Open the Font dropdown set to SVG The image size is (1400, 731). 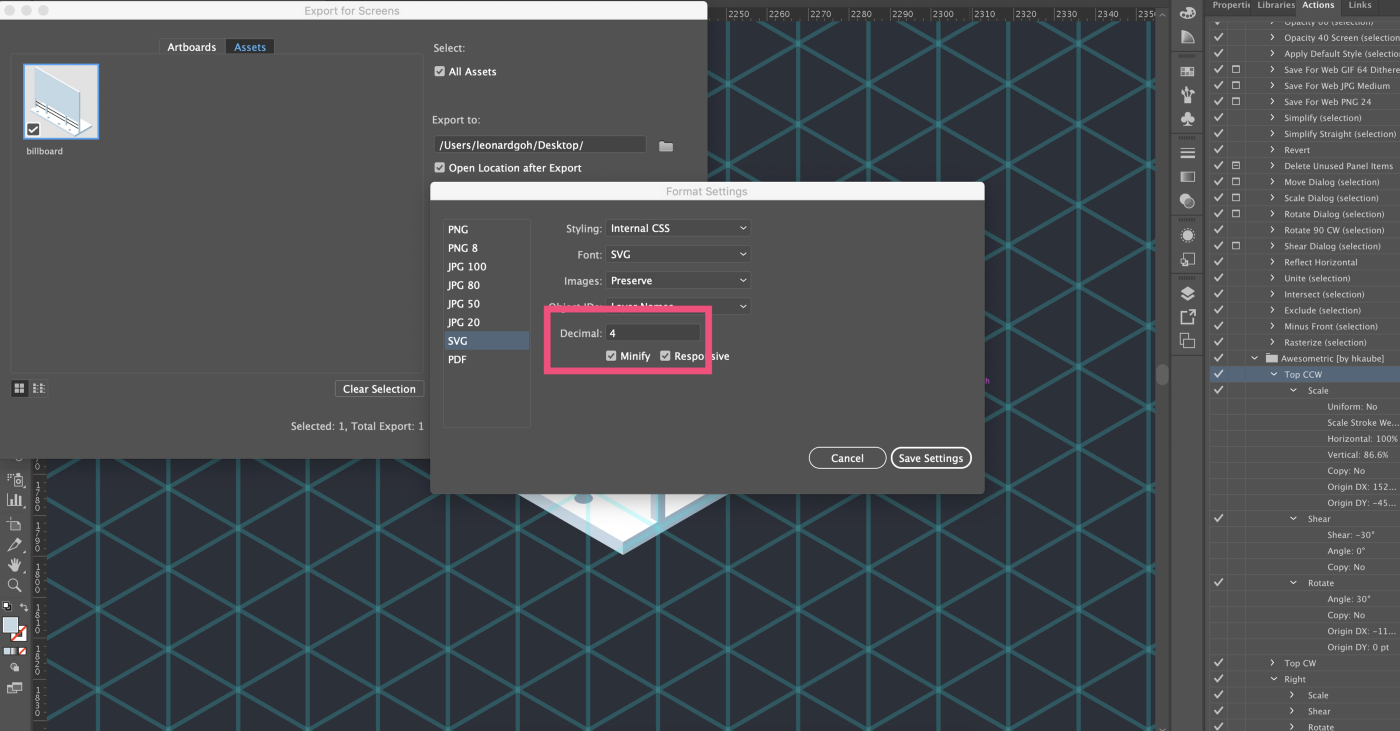pos(678,255)
